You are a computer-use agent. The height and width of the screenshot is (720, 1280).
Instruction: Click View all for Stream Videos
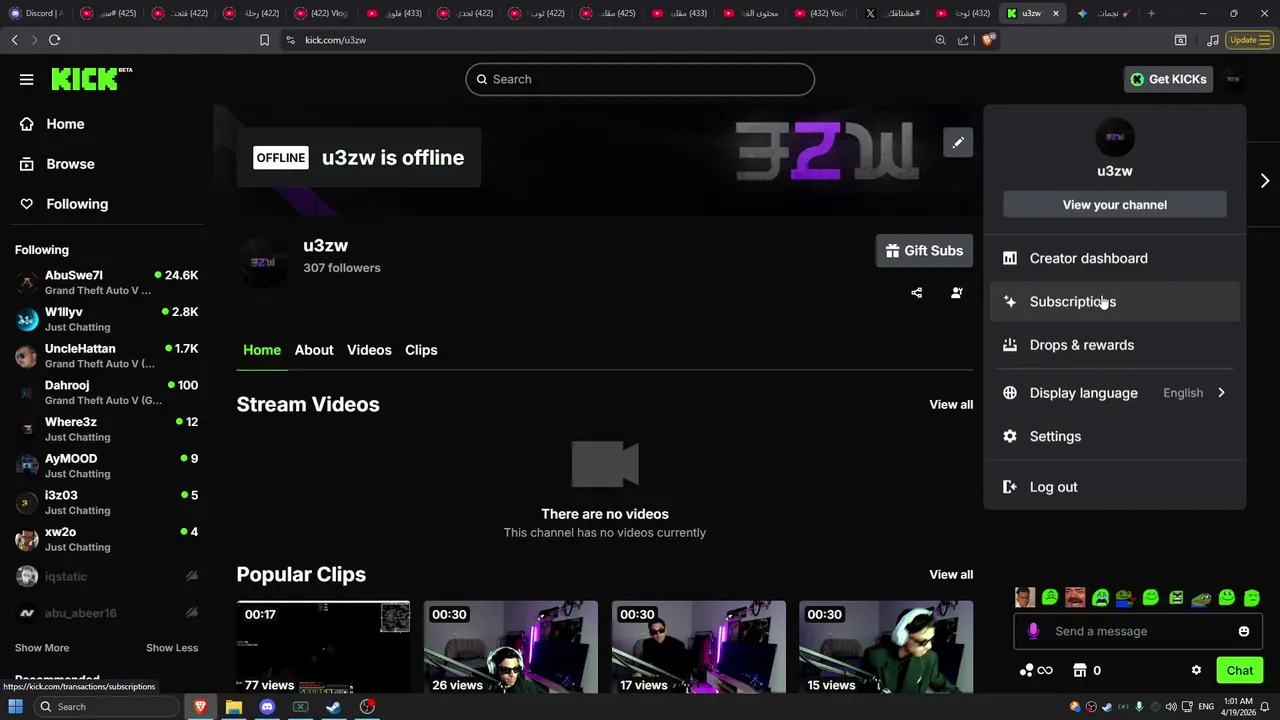pyautogui.click(x=951, y=405)
